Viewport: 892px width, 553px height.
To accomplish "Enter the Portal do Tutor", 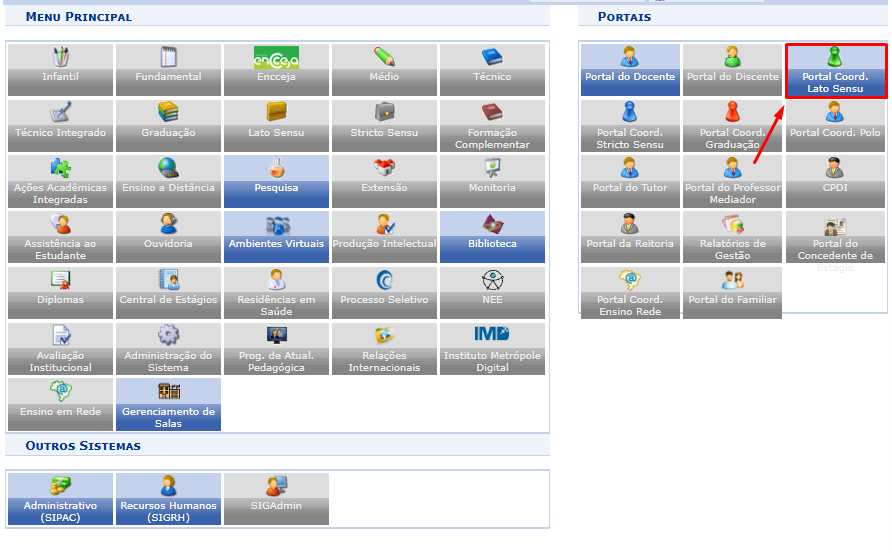I will [x=630, y=181].
